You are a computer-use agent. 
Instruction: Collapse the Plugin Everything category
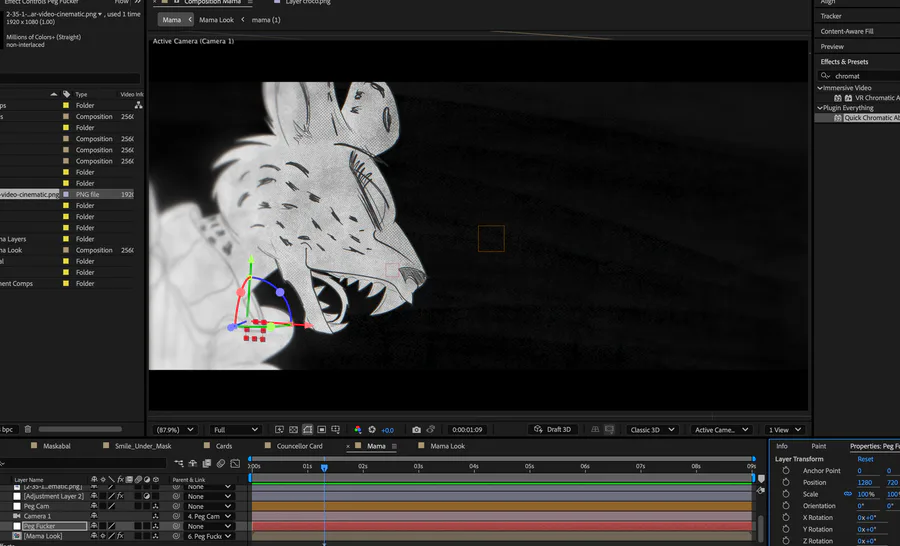[820, 108]
